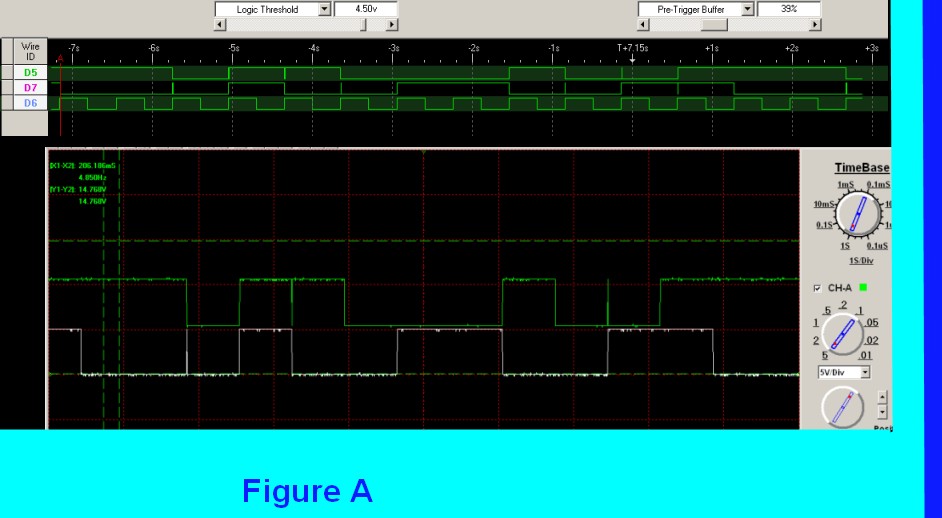This screenshot has height=518, width=942.
Task: Click the 1S/Div timebase readout
Action: click(861, 260)
